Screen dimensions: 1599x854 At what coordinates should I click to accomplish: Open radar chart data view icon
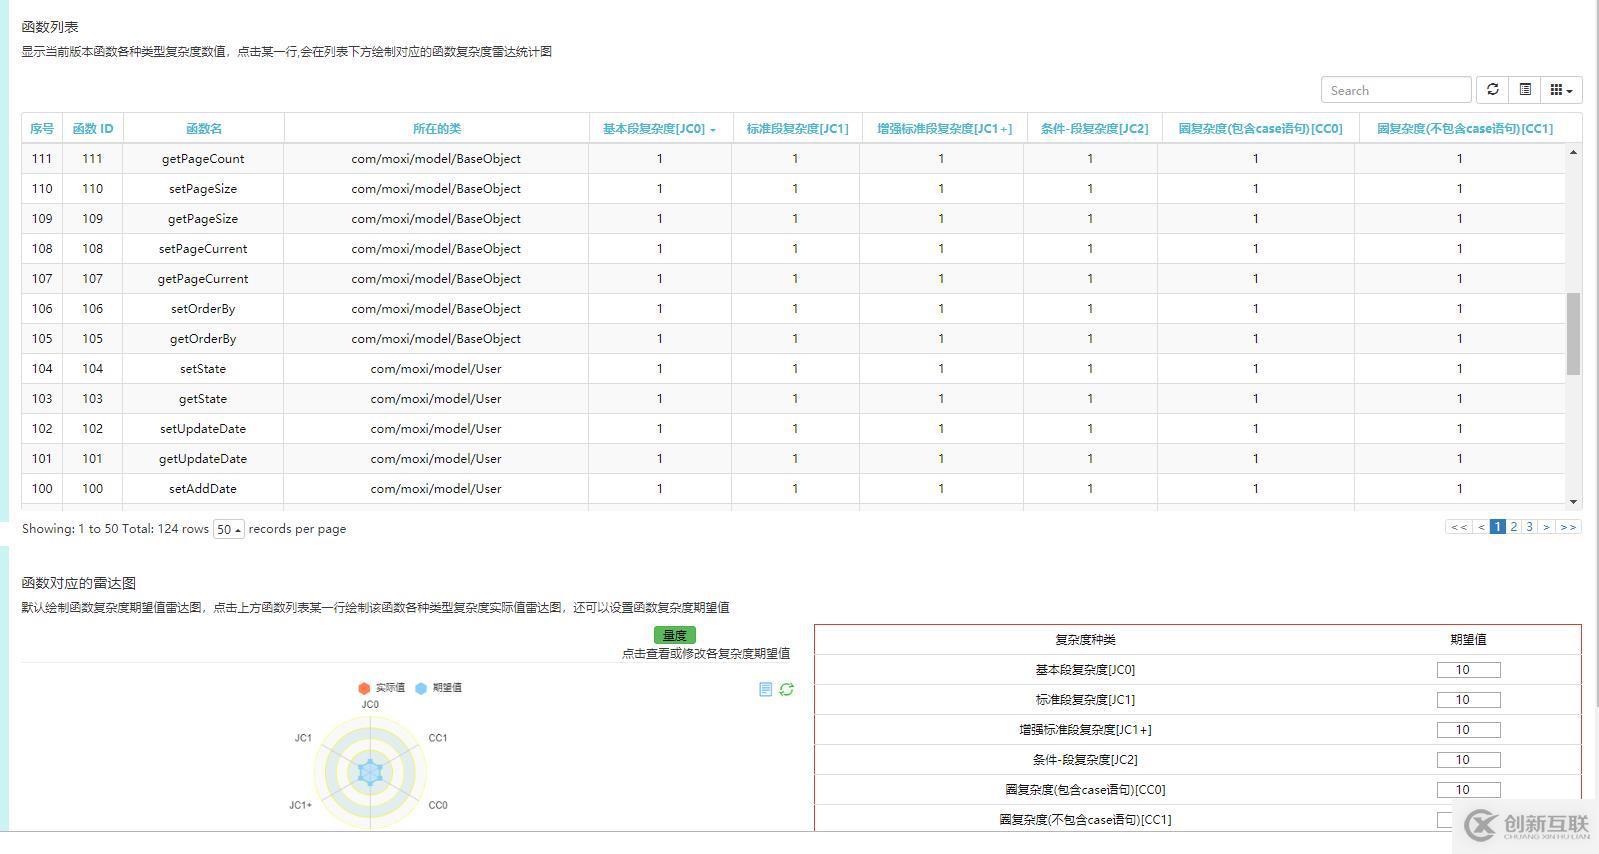(x=766, y=689)
